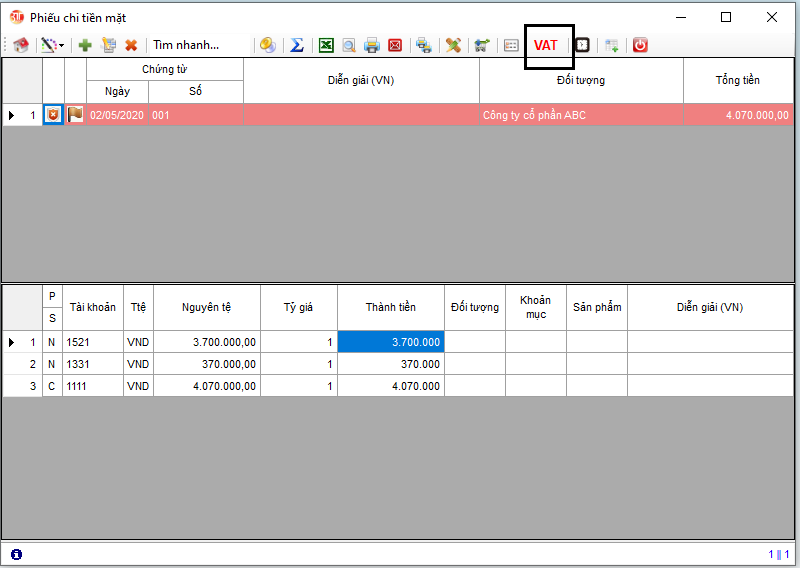Add a new voucher with green plus
The image size is (800, 568).
(85, 45)
